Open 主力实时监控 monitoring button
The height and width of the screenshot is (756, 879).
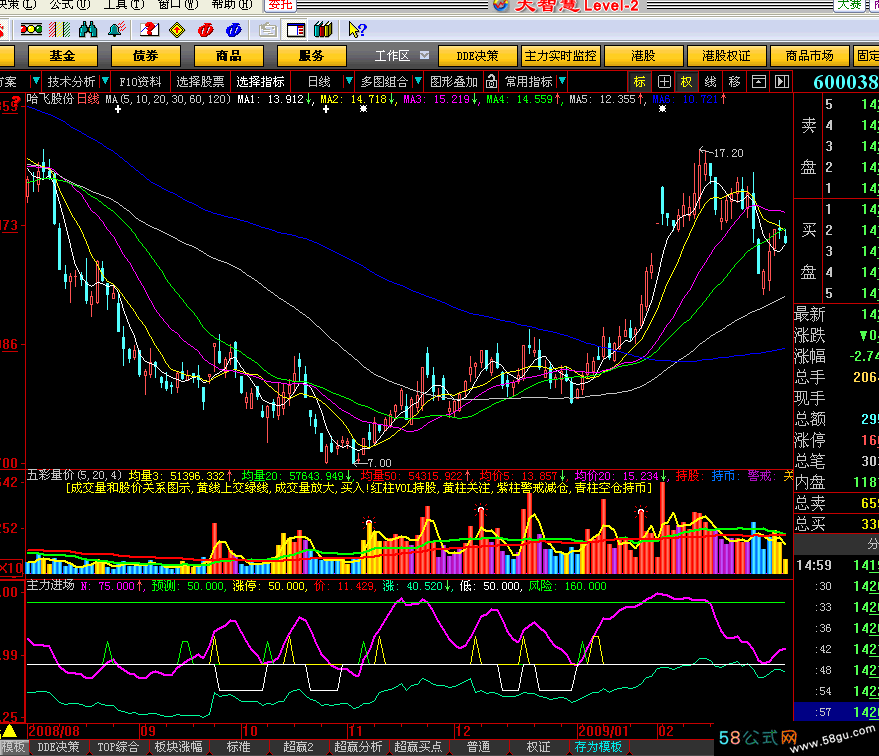click(x=561, y=55)
